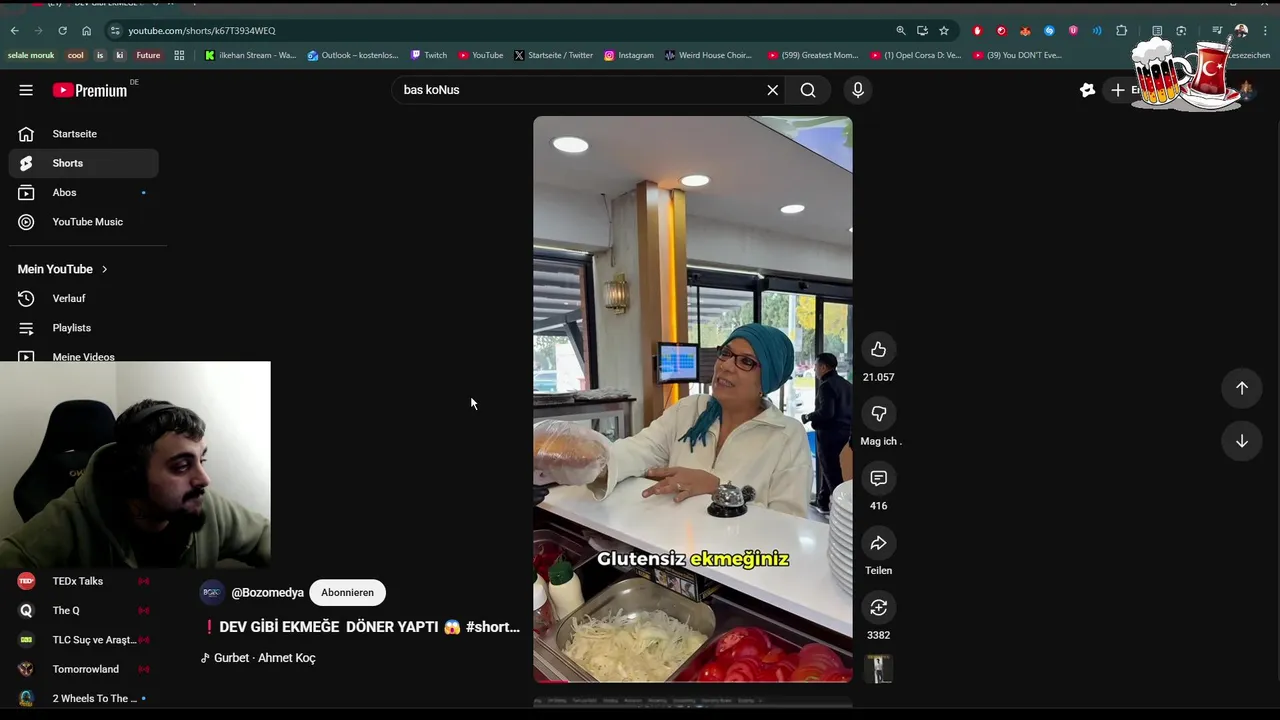Open comments showing 416
This screenshot has height=720, width=1280.
(x=878, y=478)
